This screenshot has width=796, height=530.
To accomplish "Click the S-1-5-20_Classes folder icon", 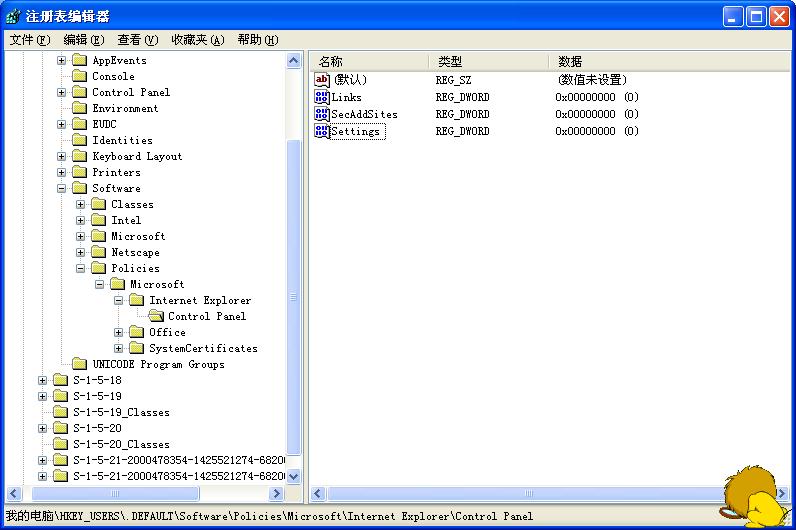I will (60, 444).
